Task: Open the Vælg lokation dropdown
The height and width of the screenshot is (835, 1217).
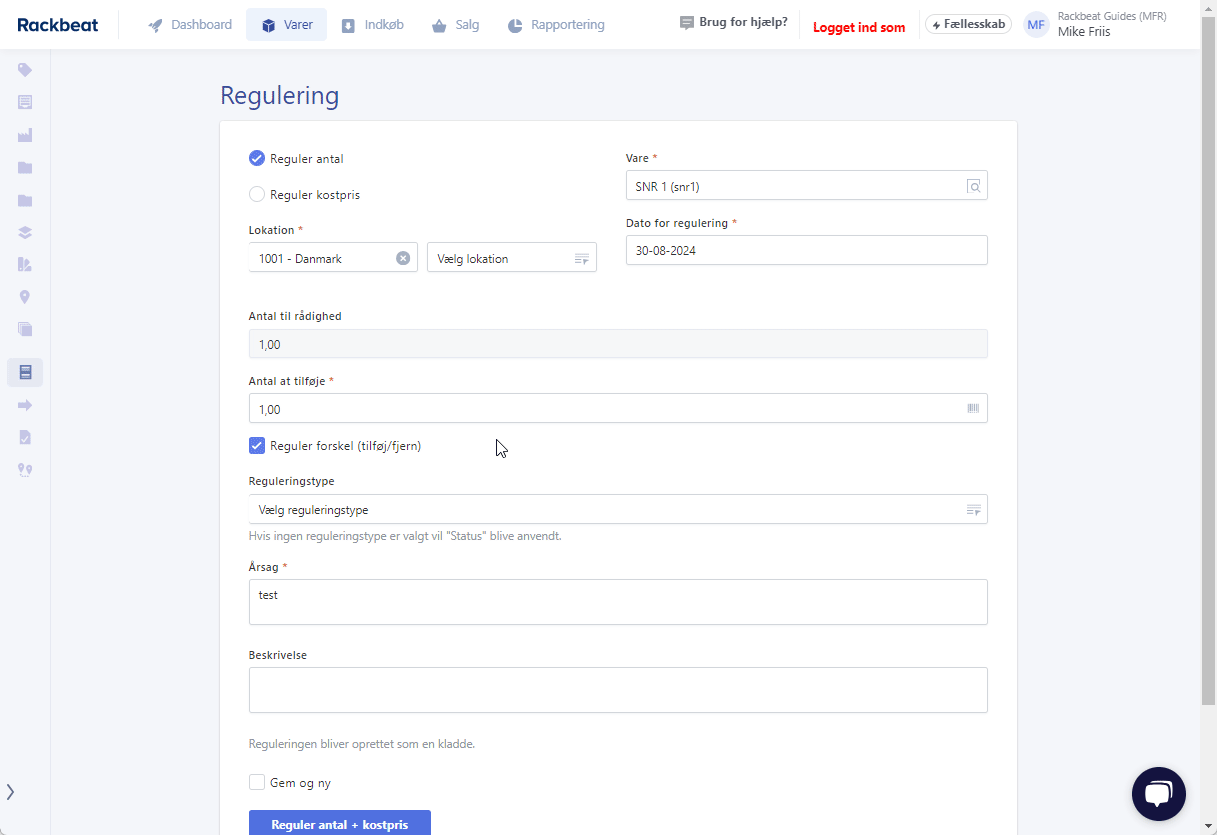Action: [511, 258]
